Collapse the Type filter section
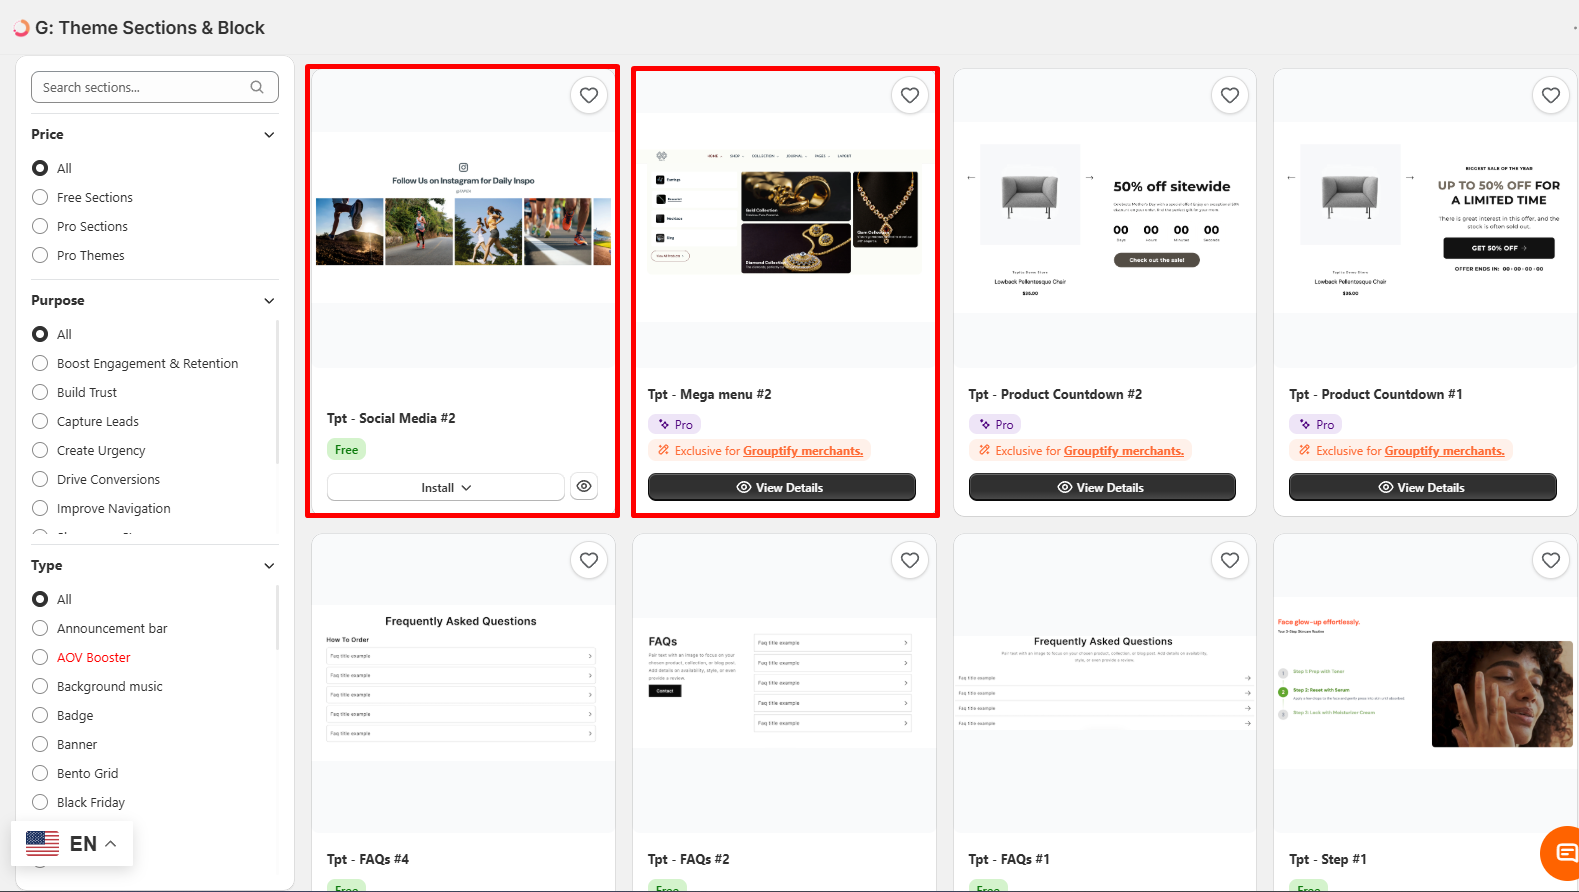This screenshot has height=892, width=1579. 269,566
